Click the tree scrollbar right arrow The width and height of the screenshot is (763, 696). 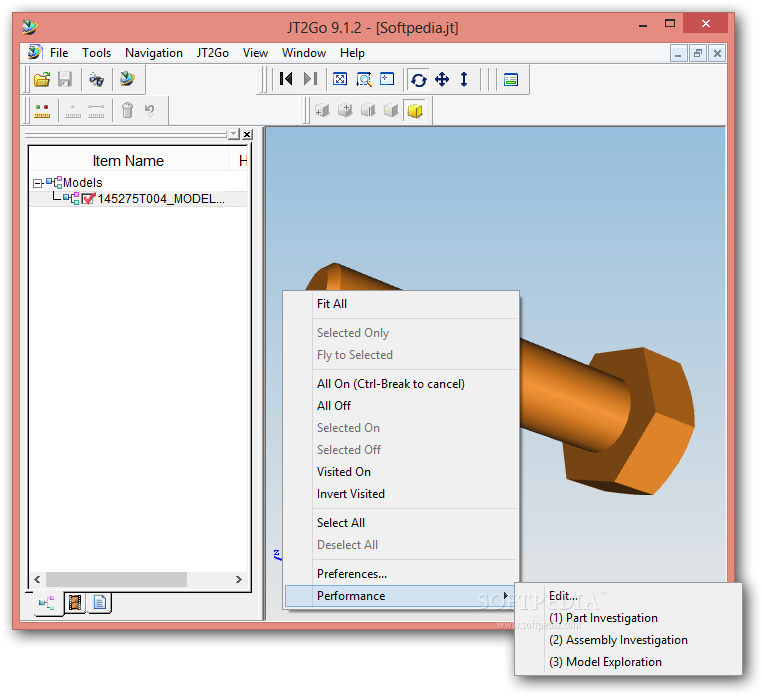238,579
